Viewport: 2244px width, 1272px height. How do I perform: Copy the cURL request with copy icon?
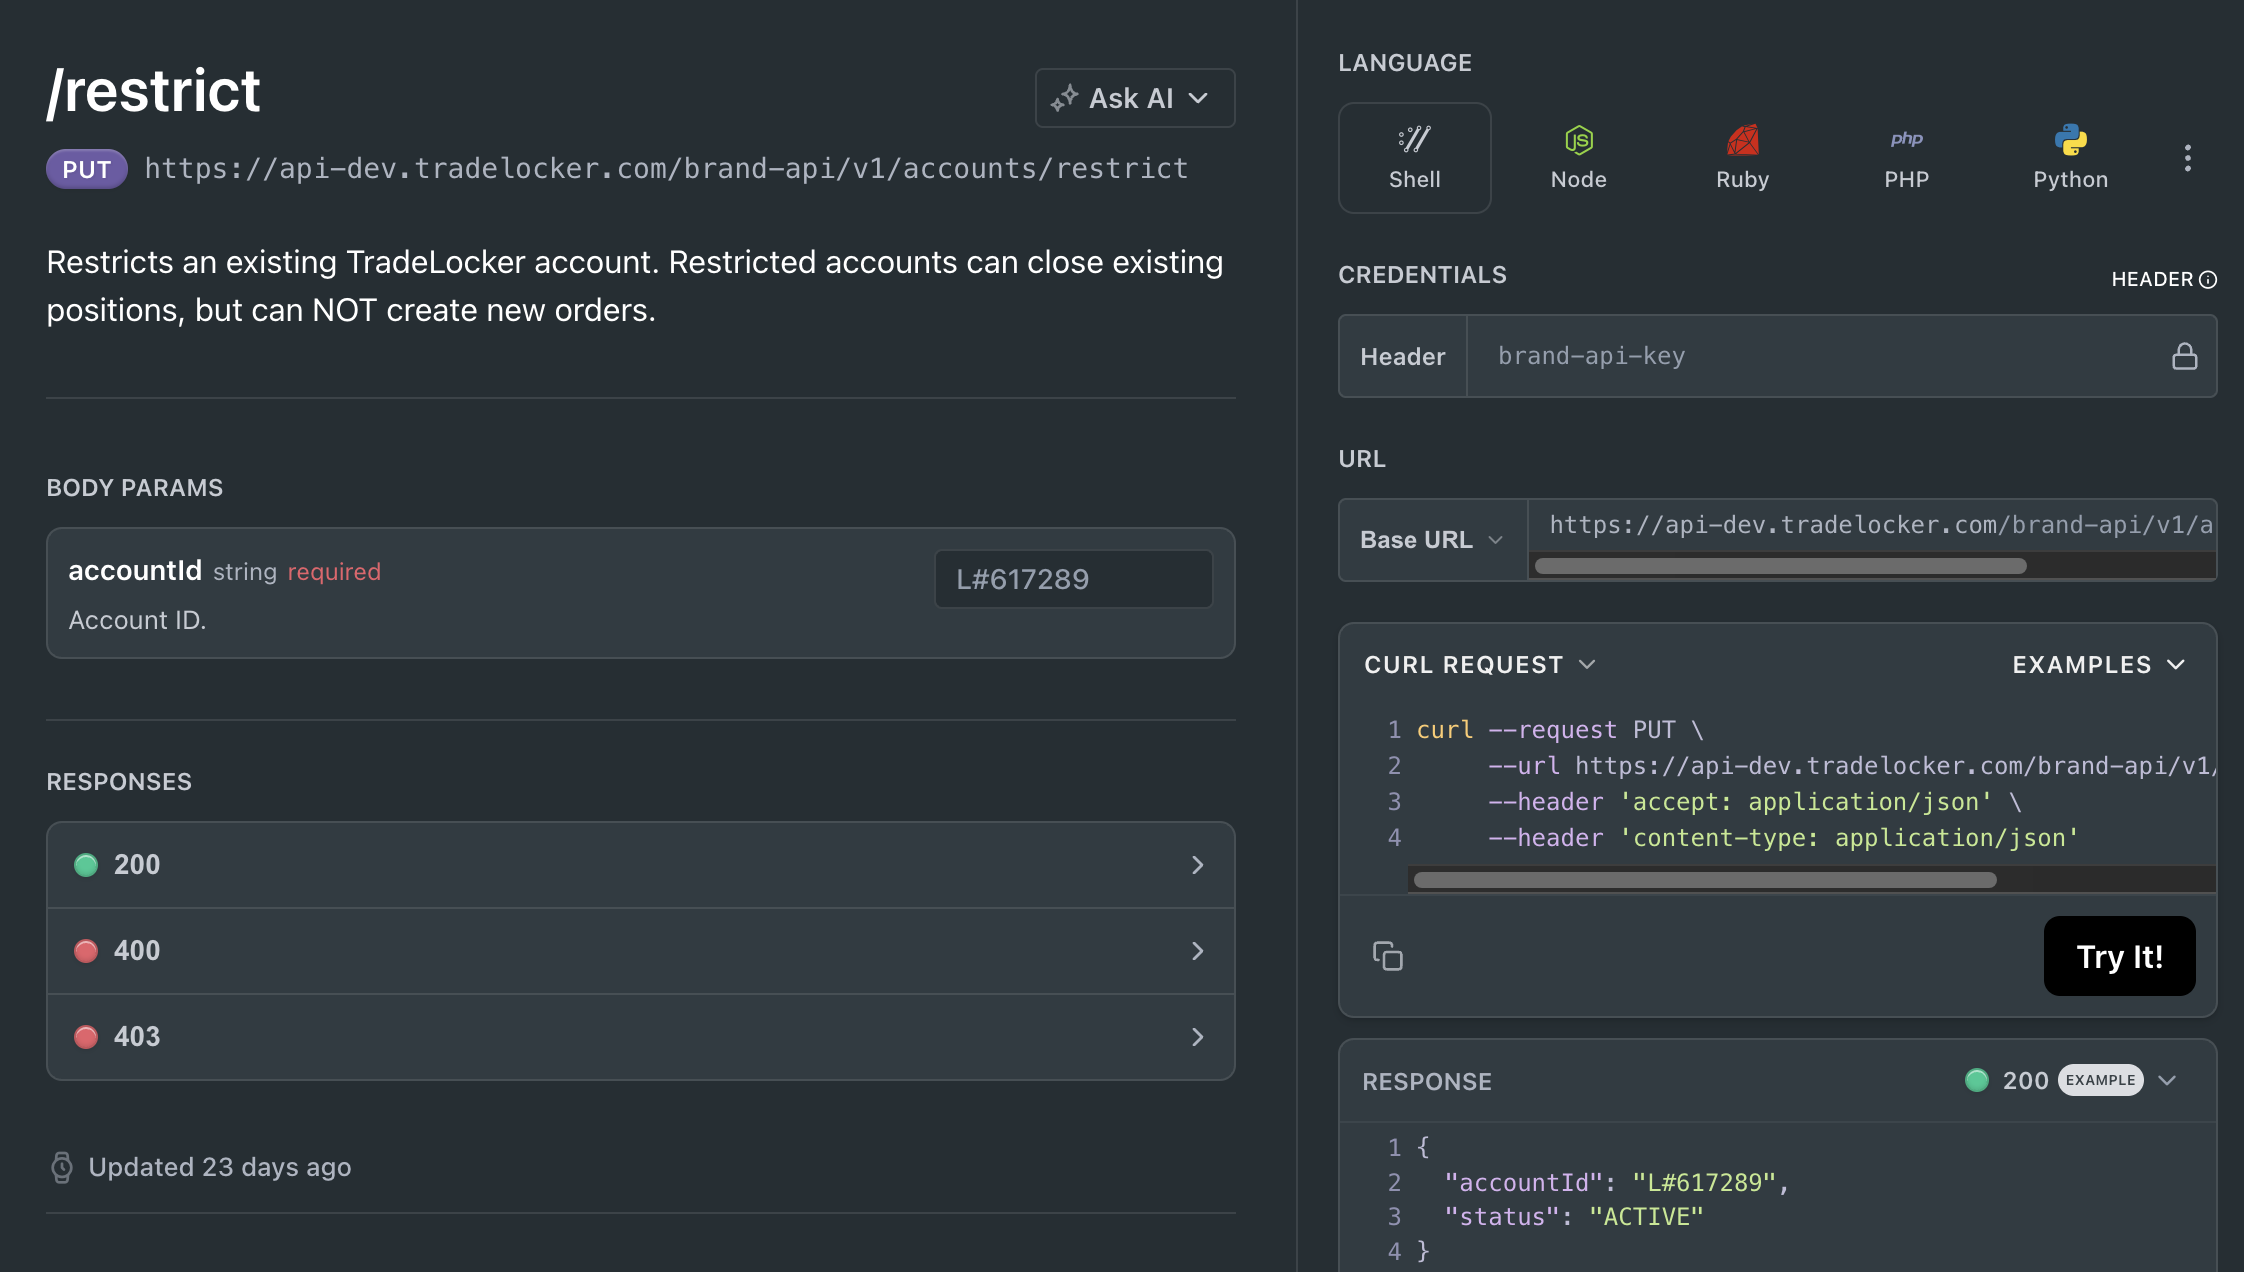pyautogui.click(x=1388, y=956)
